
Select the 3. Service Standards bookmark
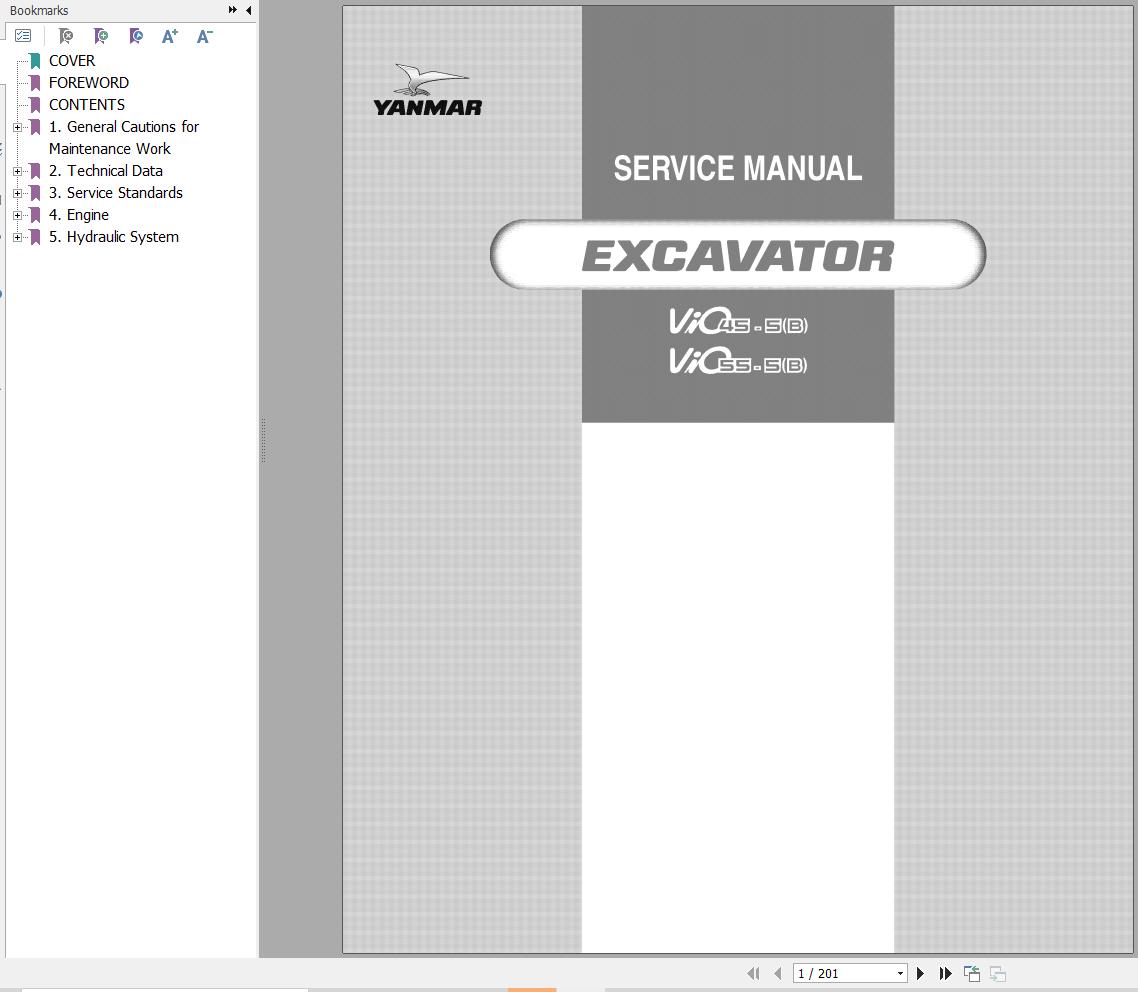pyautogui.click(x=115, y=193)
